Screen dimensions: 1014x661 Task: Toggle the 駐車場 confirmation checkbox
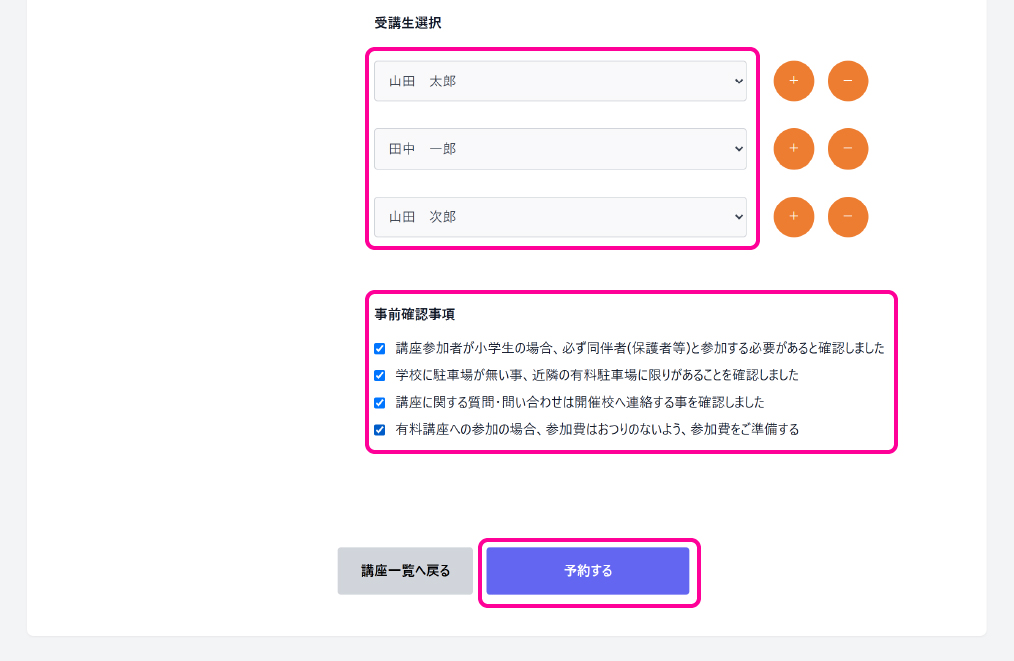(x=380, y=376)
